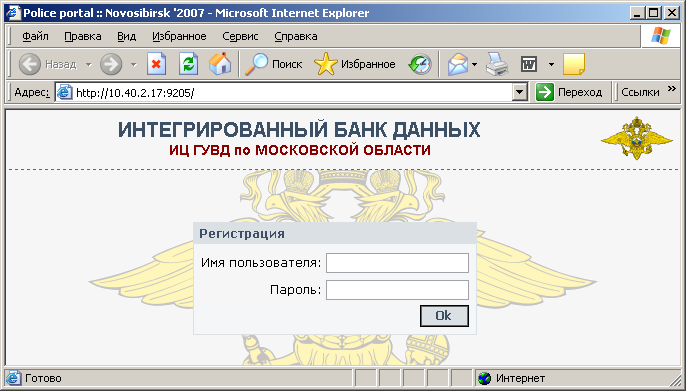Viewport: 686px width, 391px height.
Task: Click the IE icon in title bar
Action: tap(13, 13)
